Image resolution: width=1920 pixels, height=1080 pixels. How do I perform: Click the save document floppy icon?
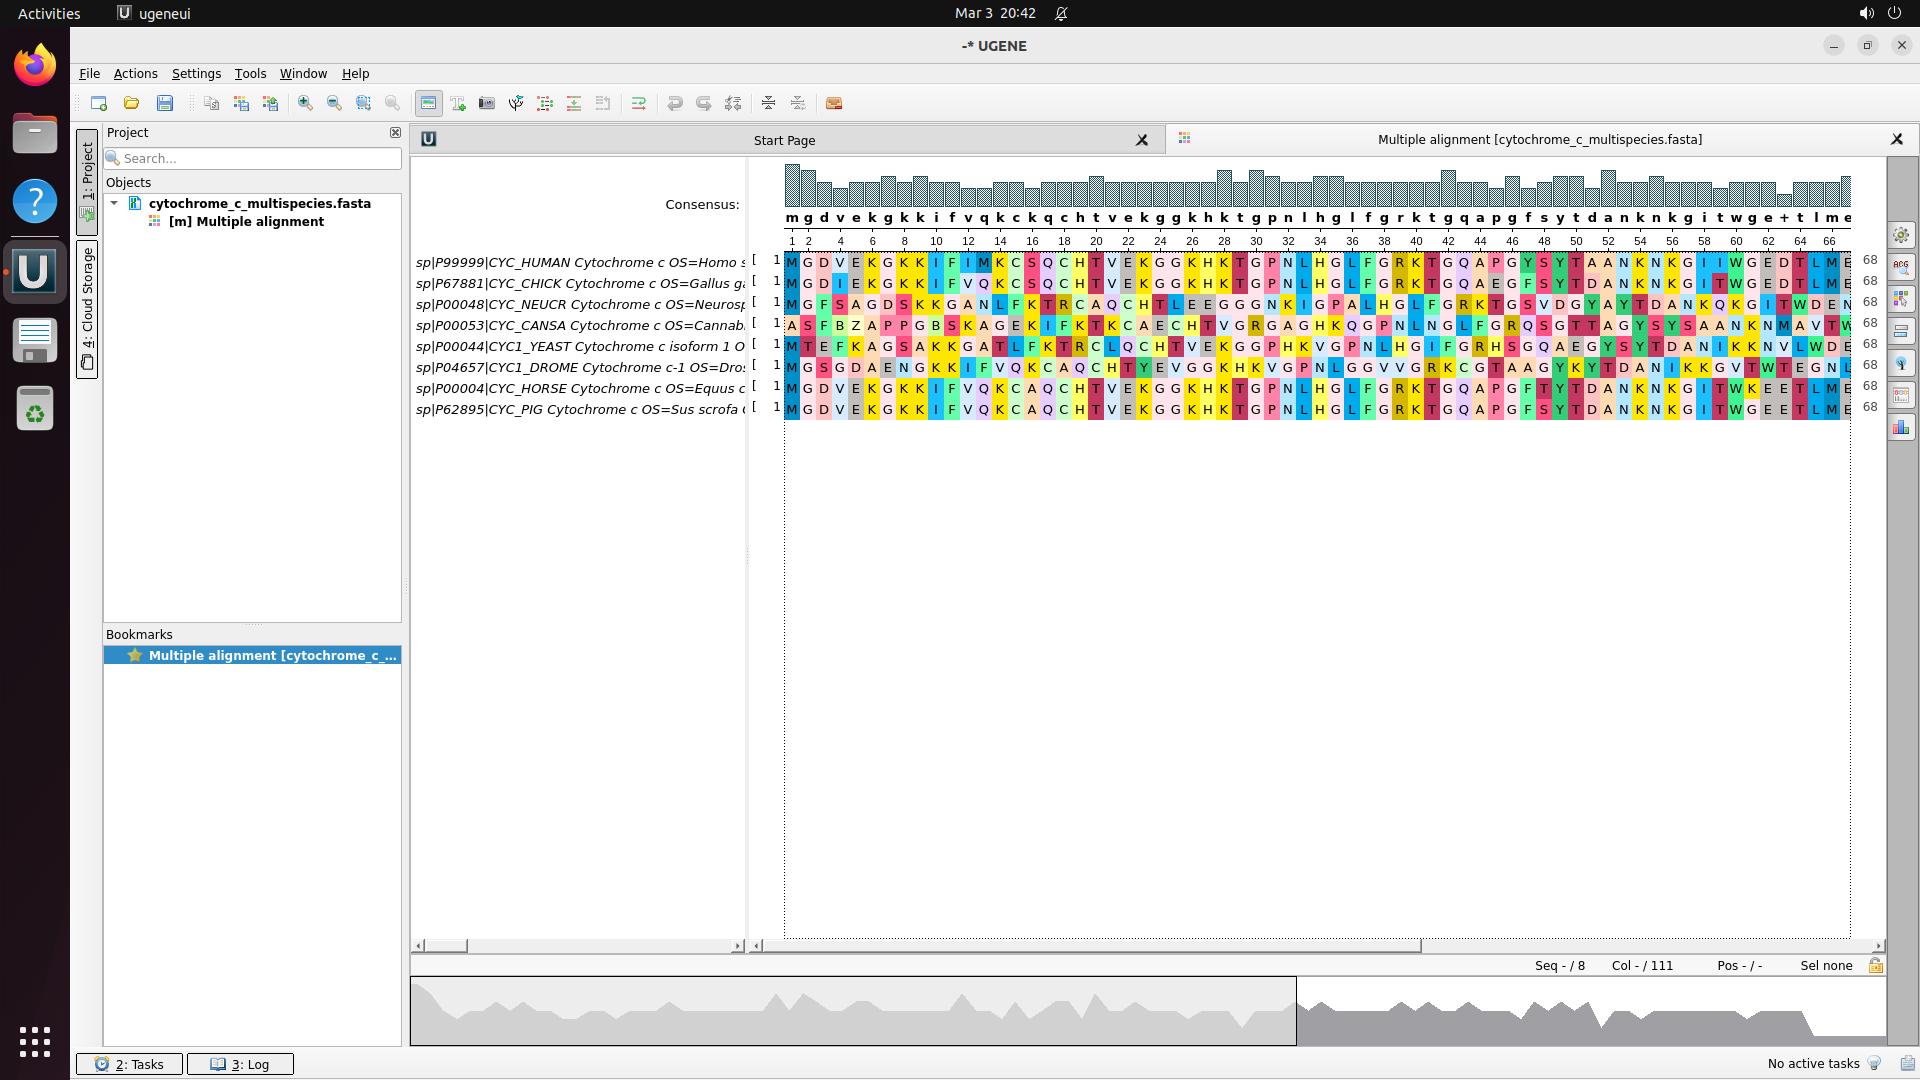click(165, 103)
